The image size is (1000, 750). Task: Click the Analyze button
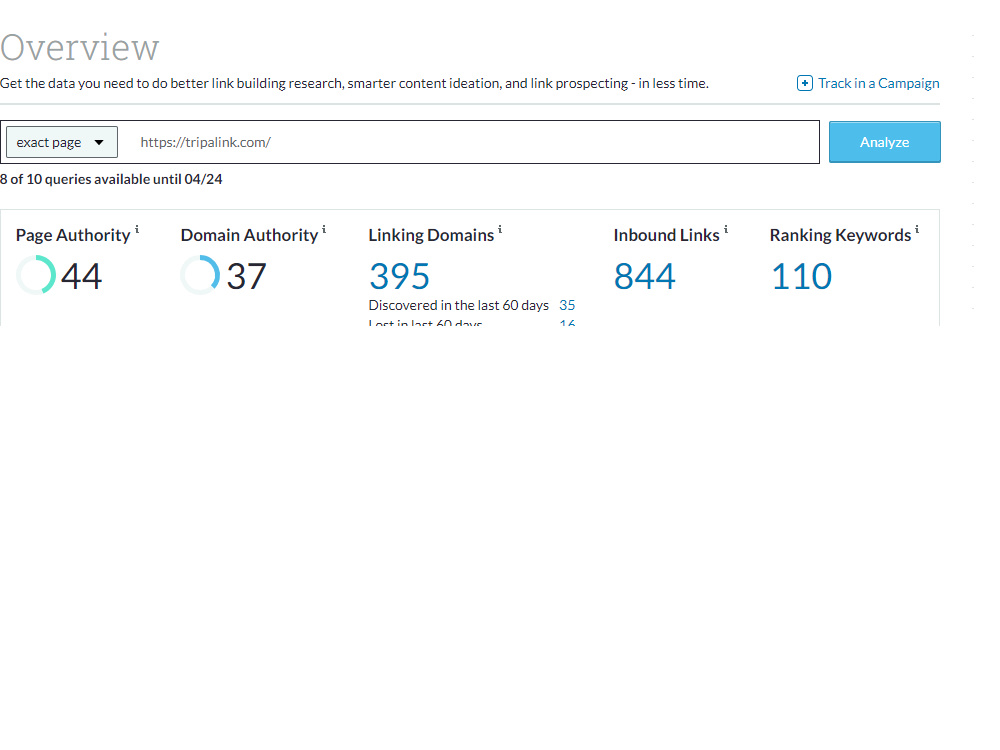pyautogui.click(x=885, y=142)
